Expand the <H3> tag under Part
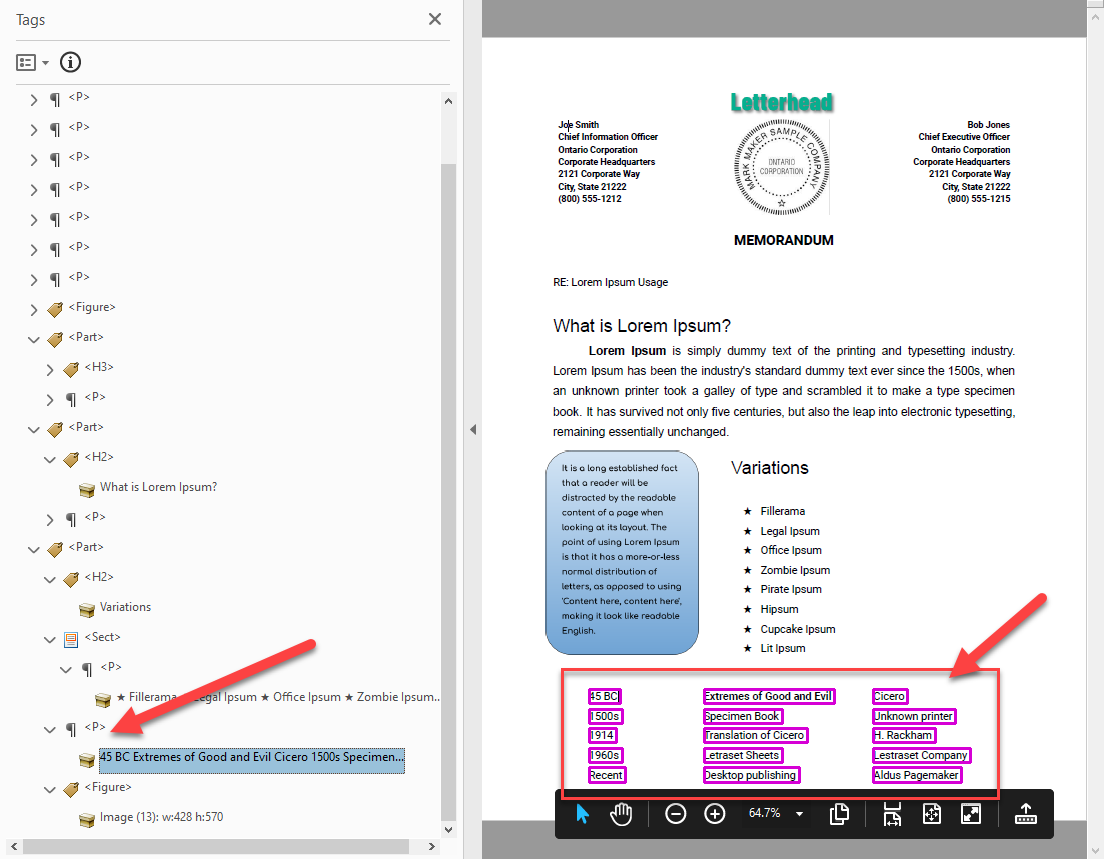Image resolution: width=1104 pixels, height=859 pixels. tap(49, 368)
